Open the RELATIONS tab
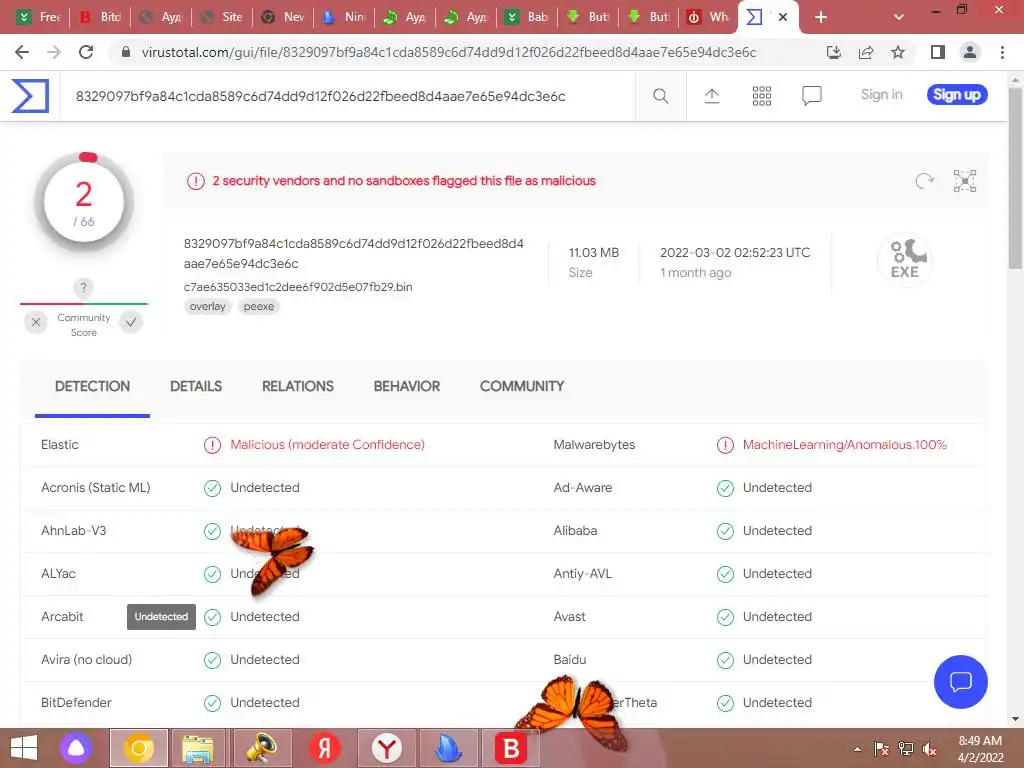Screen dimensions: 1024x768 298,386
